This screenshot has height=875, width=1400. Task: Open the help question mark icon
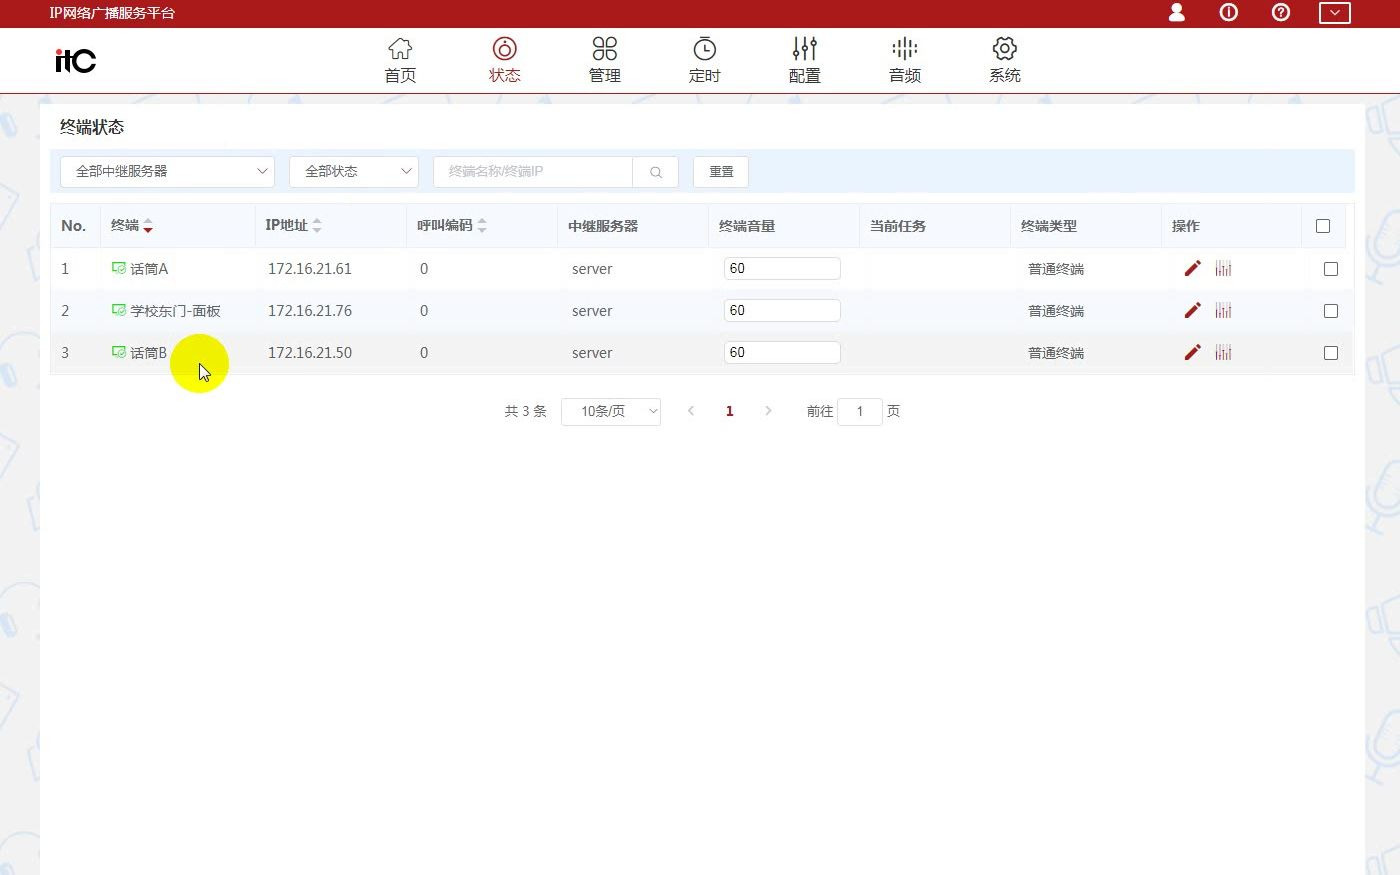1281,13
